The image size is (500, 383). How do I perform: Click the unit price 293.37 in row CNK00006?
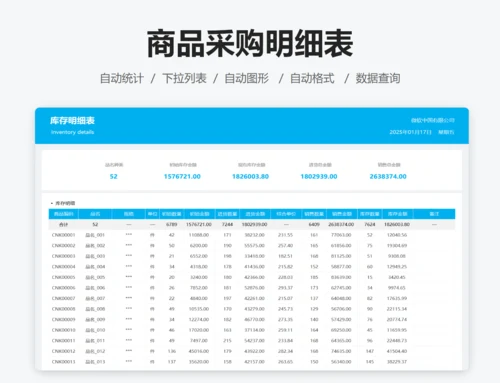click(286, 288)
